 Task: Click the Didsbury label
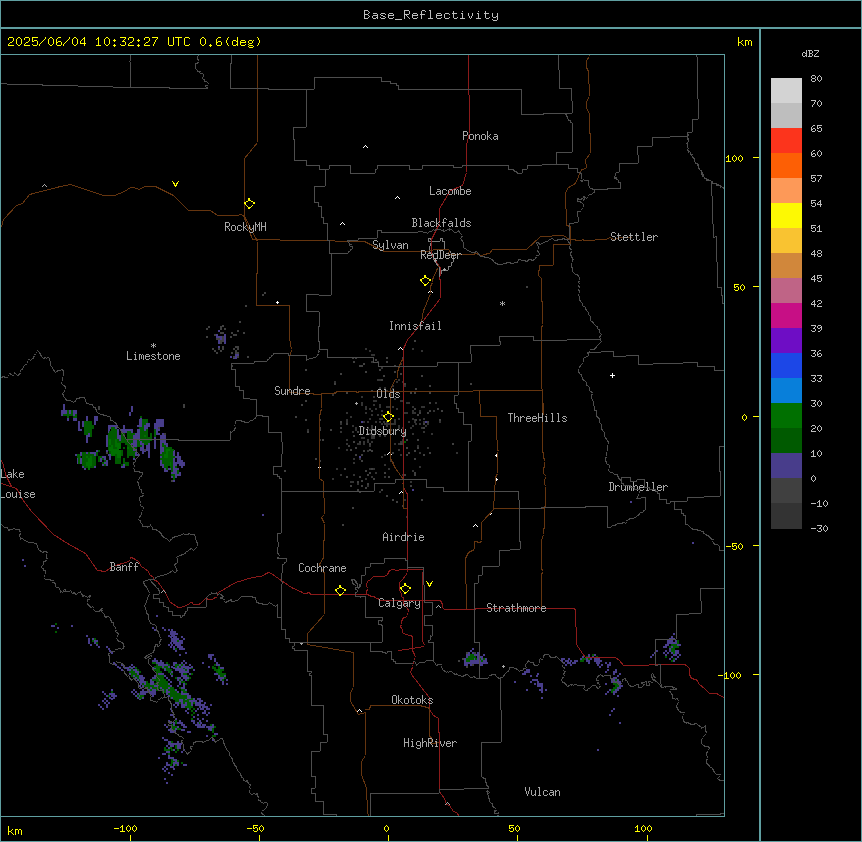click(383, 431)
